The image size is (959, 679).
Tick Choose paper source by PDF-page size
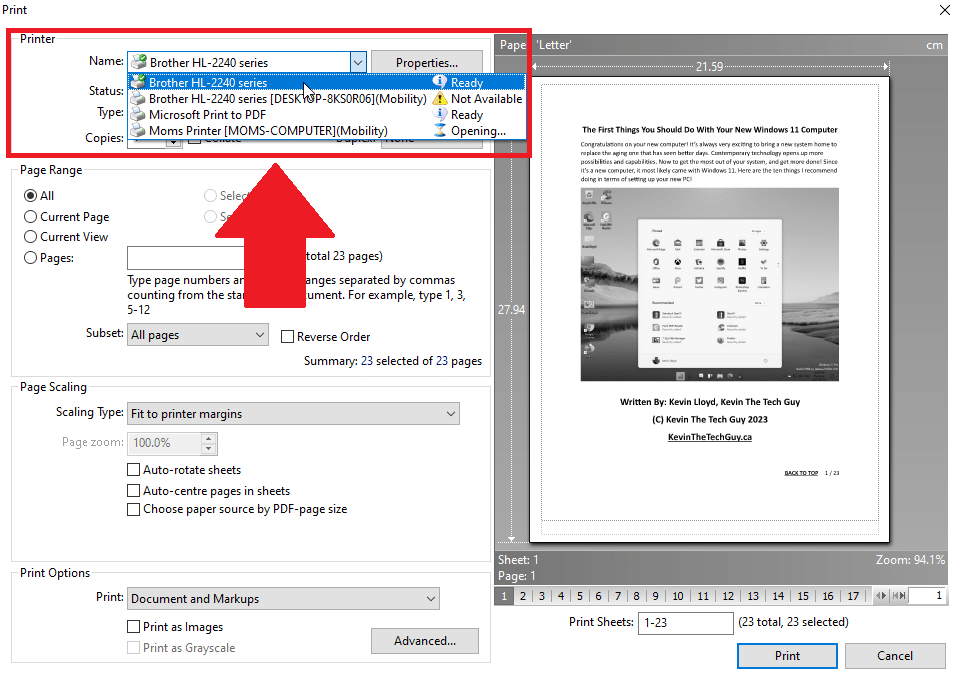coord(133,509)
